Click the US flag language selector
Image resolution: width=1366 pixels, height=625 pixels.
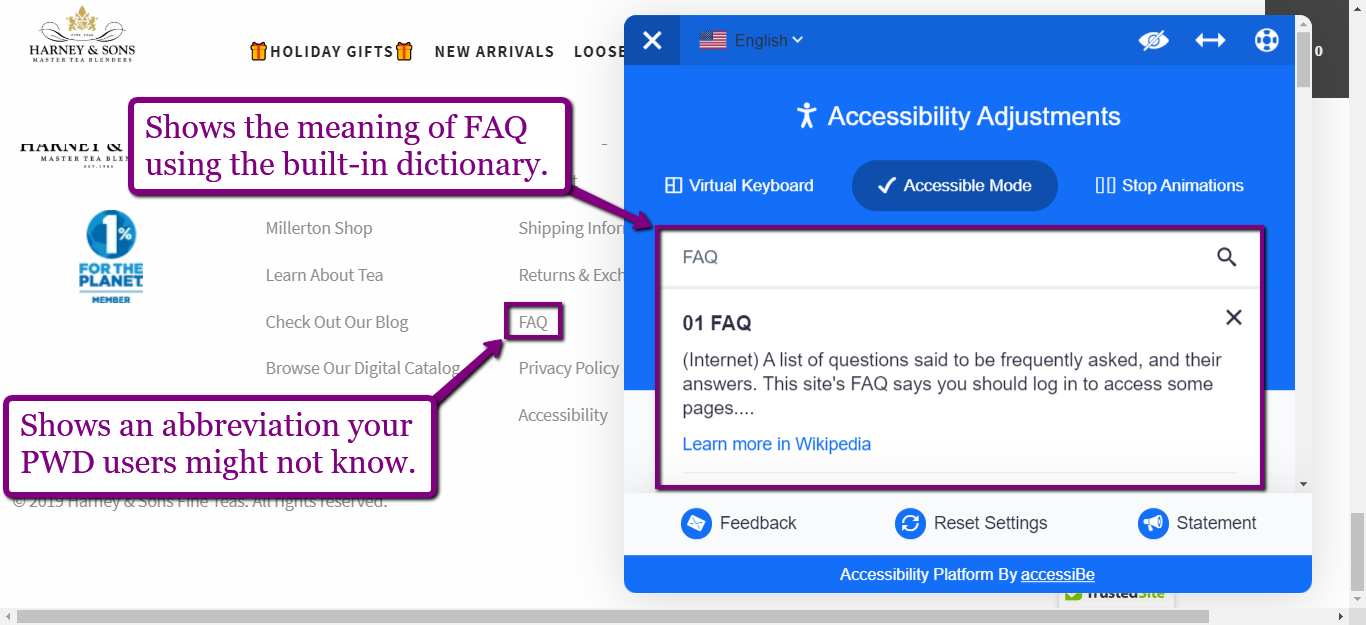click(x=713, y=41)
